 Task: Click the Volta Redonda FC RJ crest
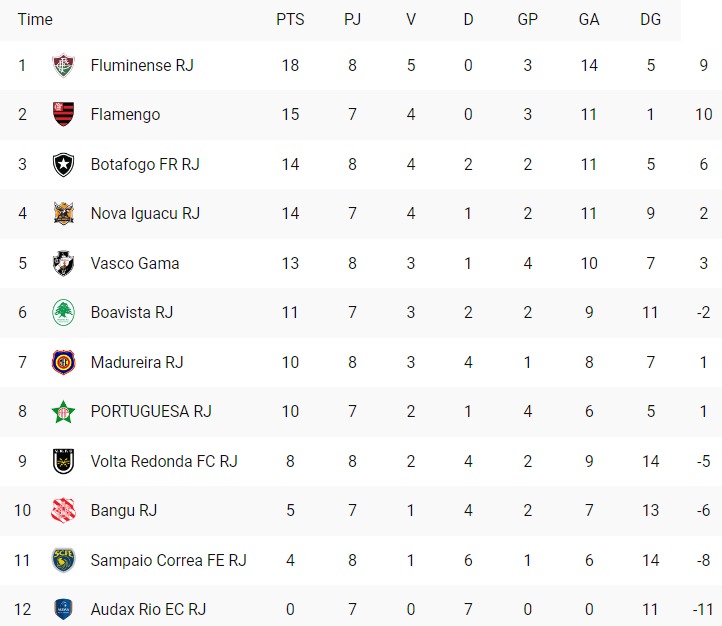tap(64, 461)
